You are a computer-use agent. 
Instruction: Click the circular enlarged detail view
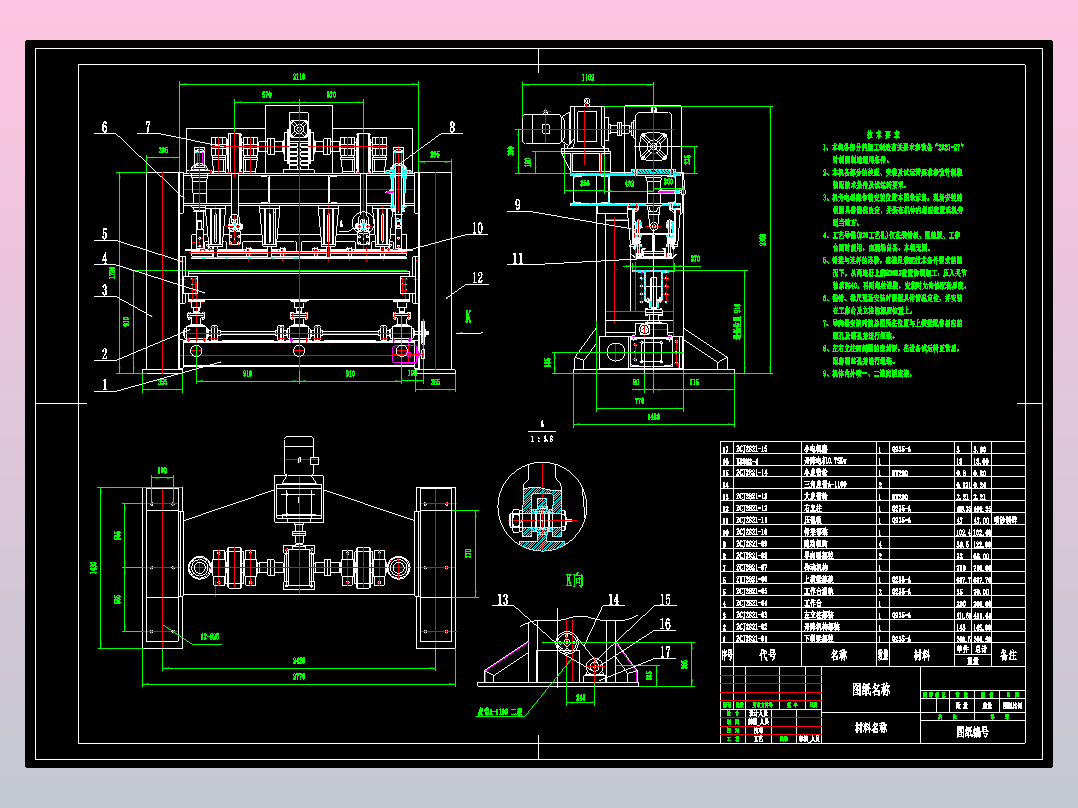[542, 507]
